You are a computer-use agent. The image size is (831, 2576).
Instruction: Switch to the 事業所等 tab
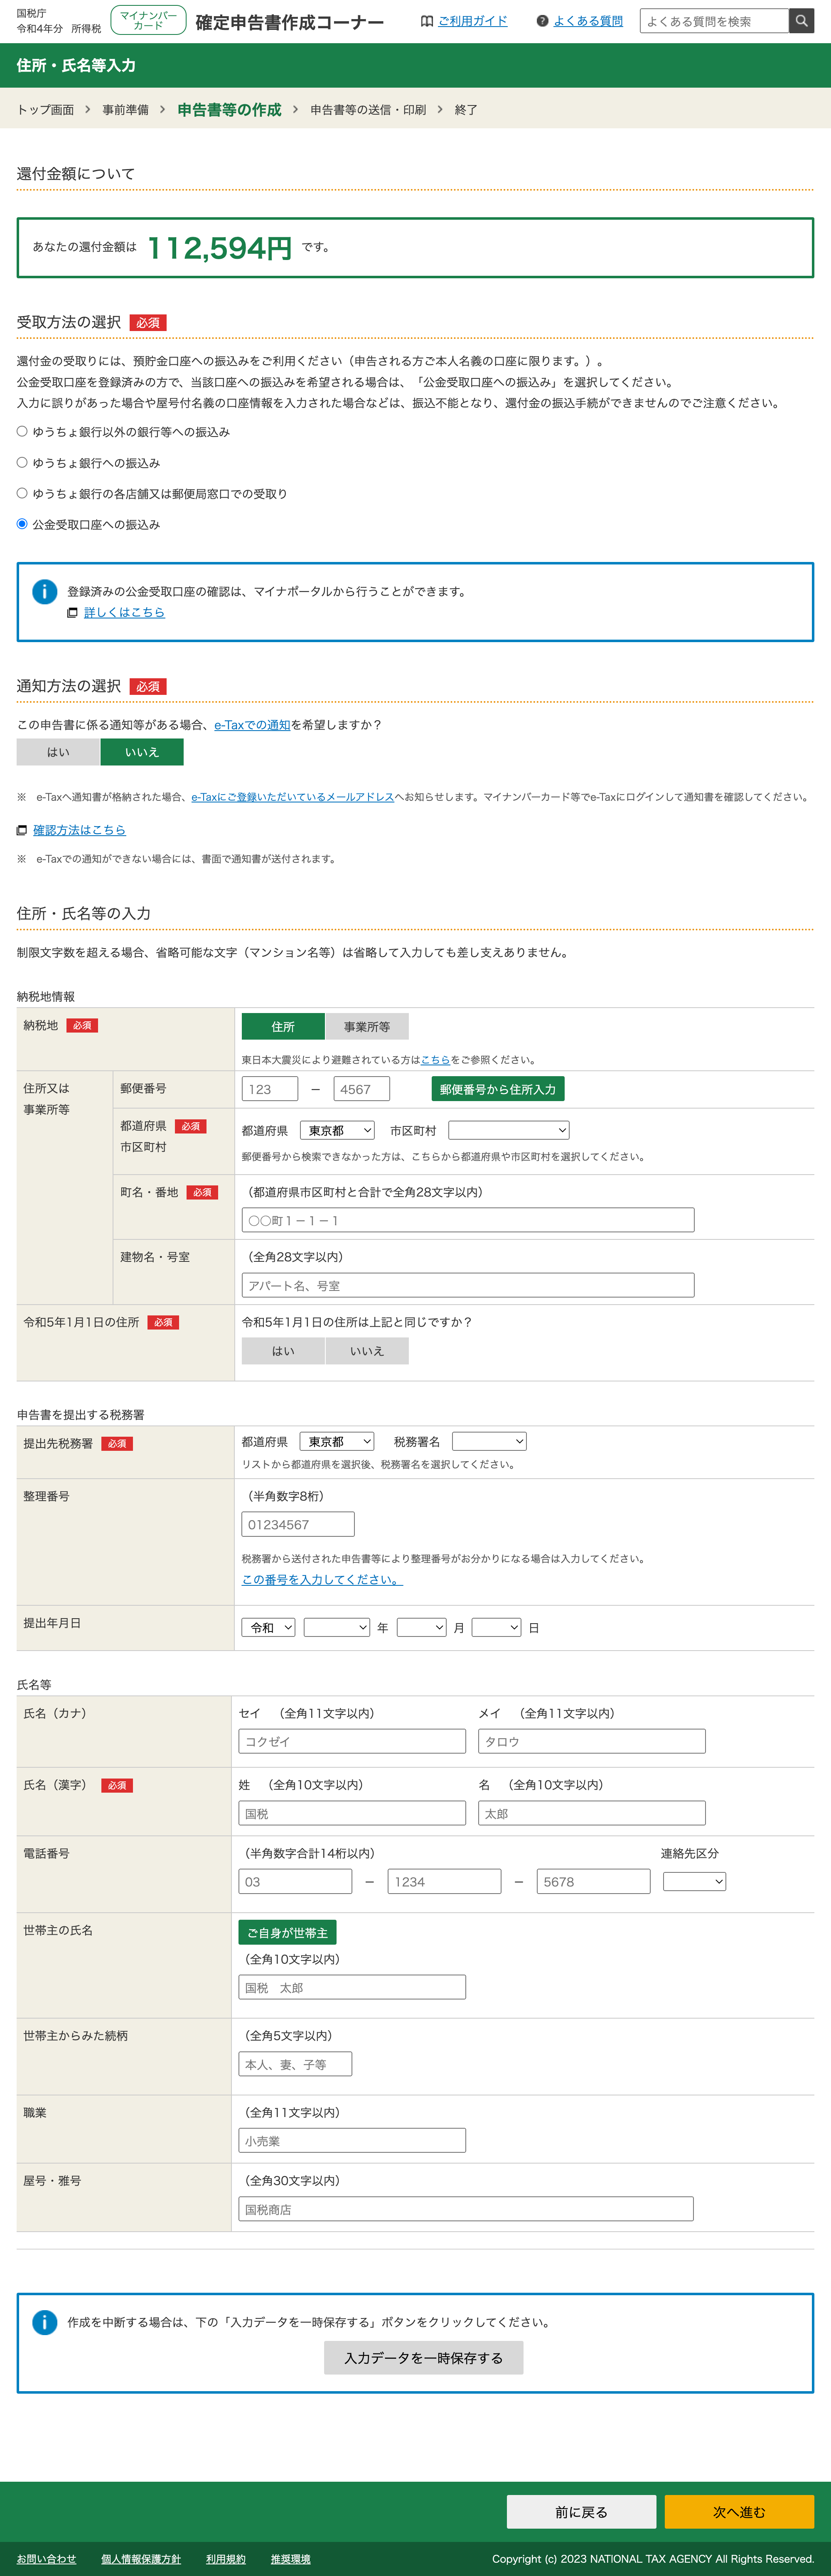366,1027
